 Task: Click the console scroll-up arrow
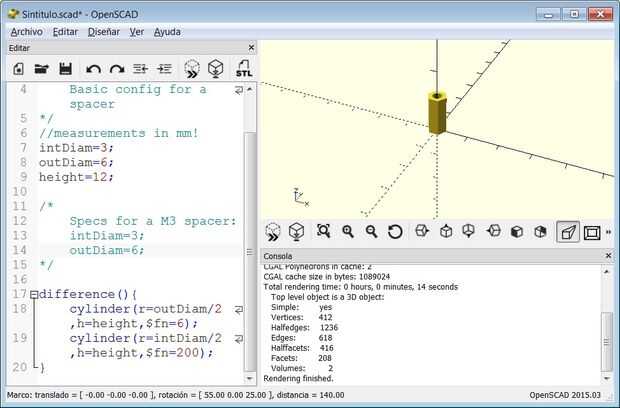(x=607, y=271)
